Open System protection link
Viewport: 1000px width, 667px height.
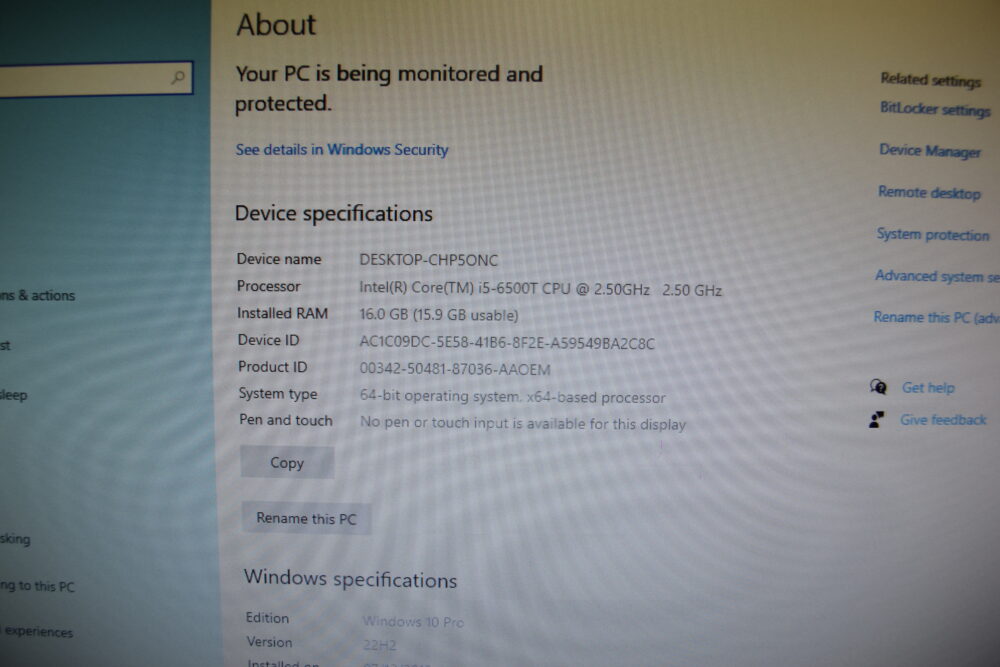click(933, 235)
